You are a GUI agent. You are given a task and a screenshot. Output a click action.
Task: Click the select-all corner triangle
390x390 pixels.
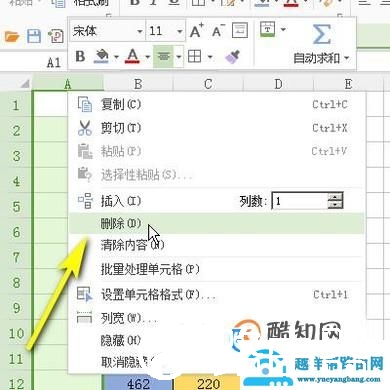tap(24, 83)
